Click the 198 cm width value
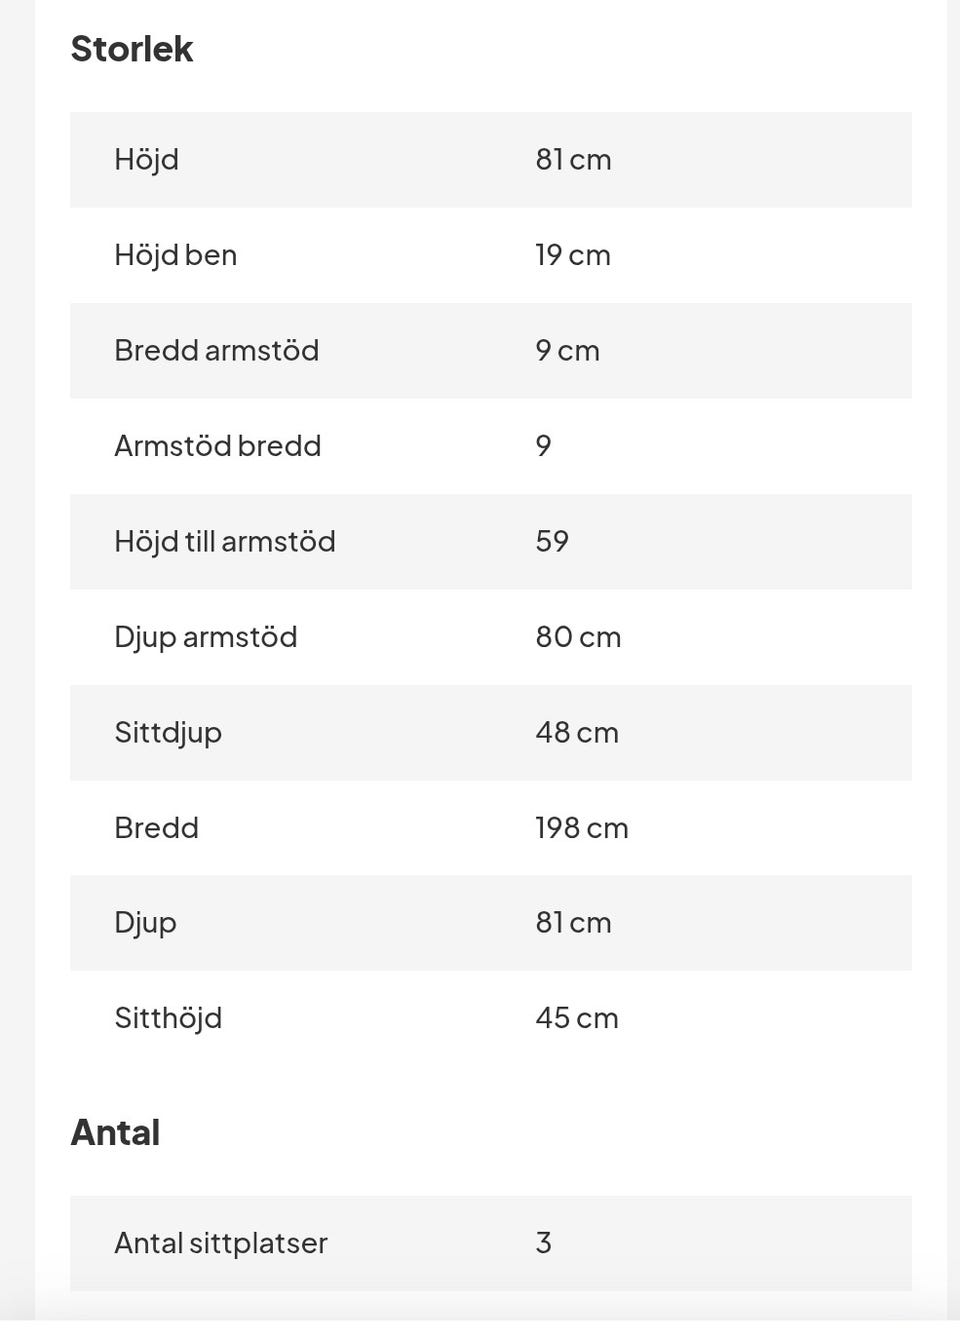 581,828
